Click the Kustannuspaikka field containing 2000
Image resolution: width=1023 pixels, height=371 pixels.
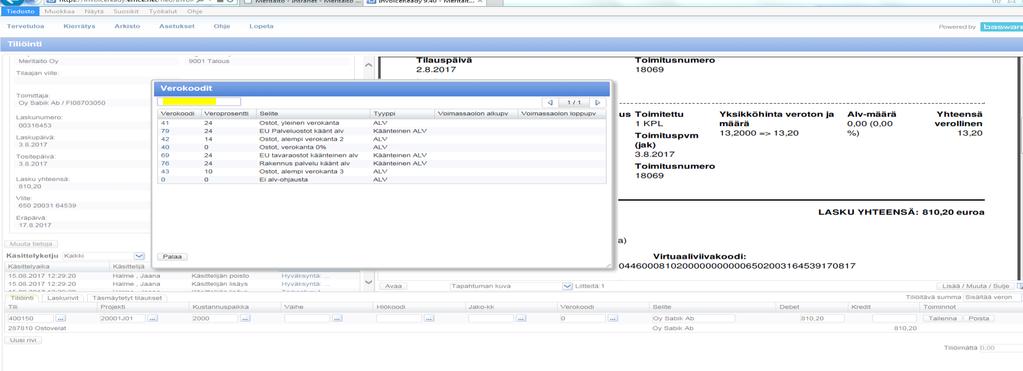tap(215, 318)
